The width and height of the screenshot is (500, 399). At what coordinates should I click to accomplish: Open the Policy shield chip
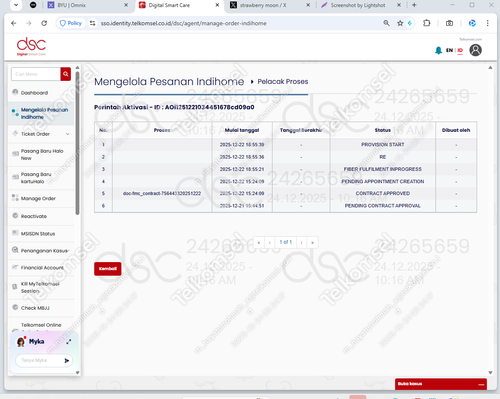71,23
